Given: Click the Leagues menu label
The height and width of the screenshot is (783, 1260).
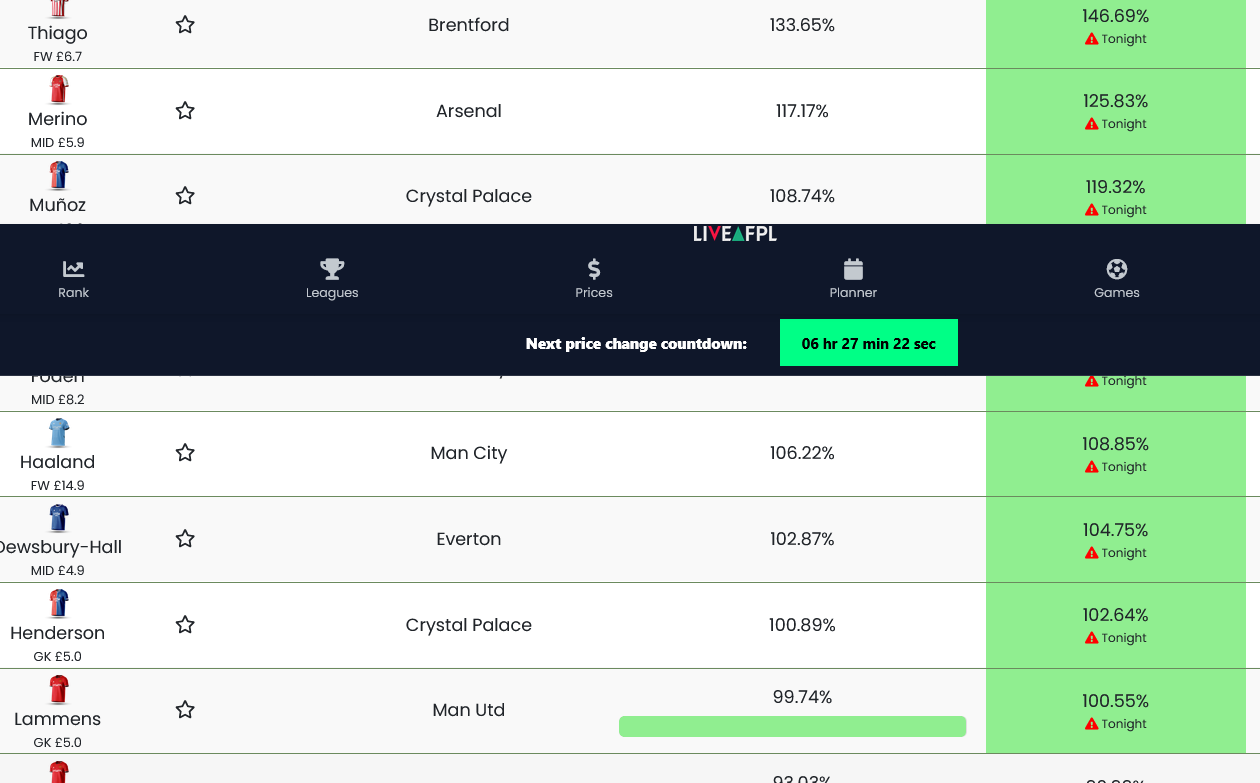Looking at the screenshot, I should [x=332, y=293].
